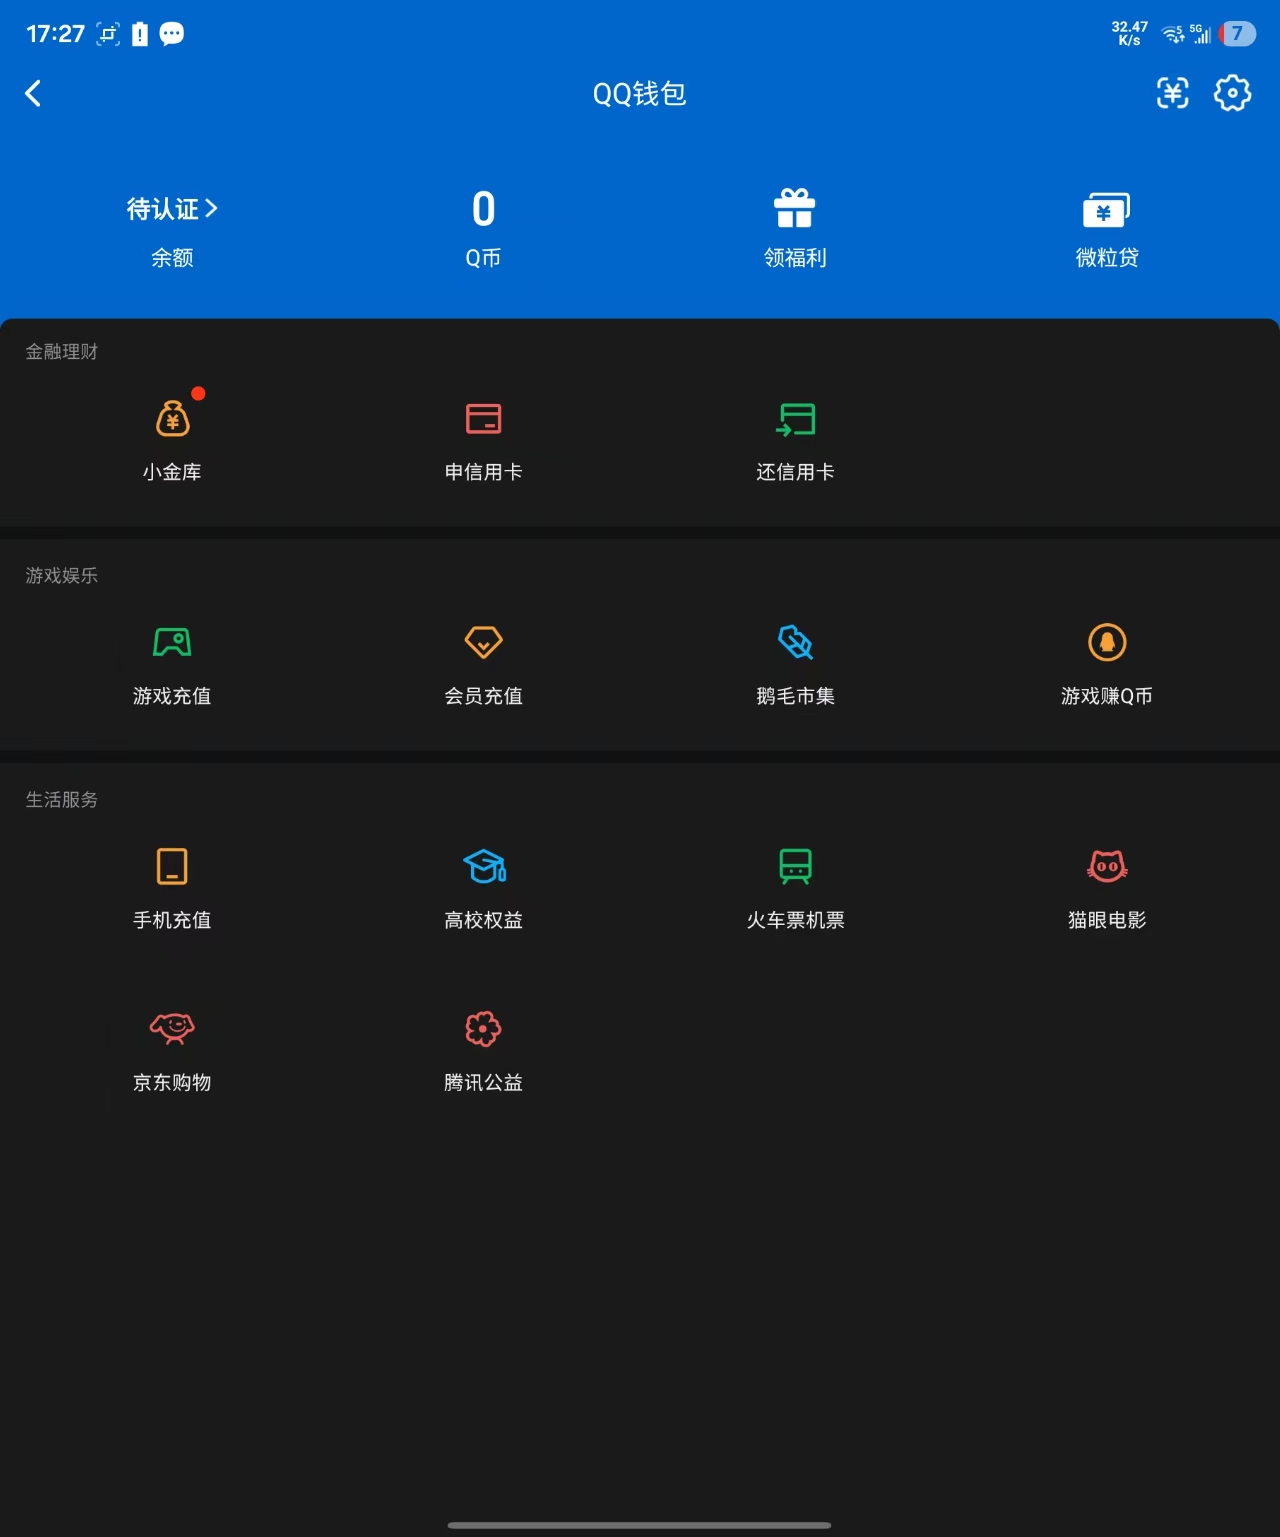Expand 待认证 verification details
The image size is (1280, 1537).
pos(172,208)
